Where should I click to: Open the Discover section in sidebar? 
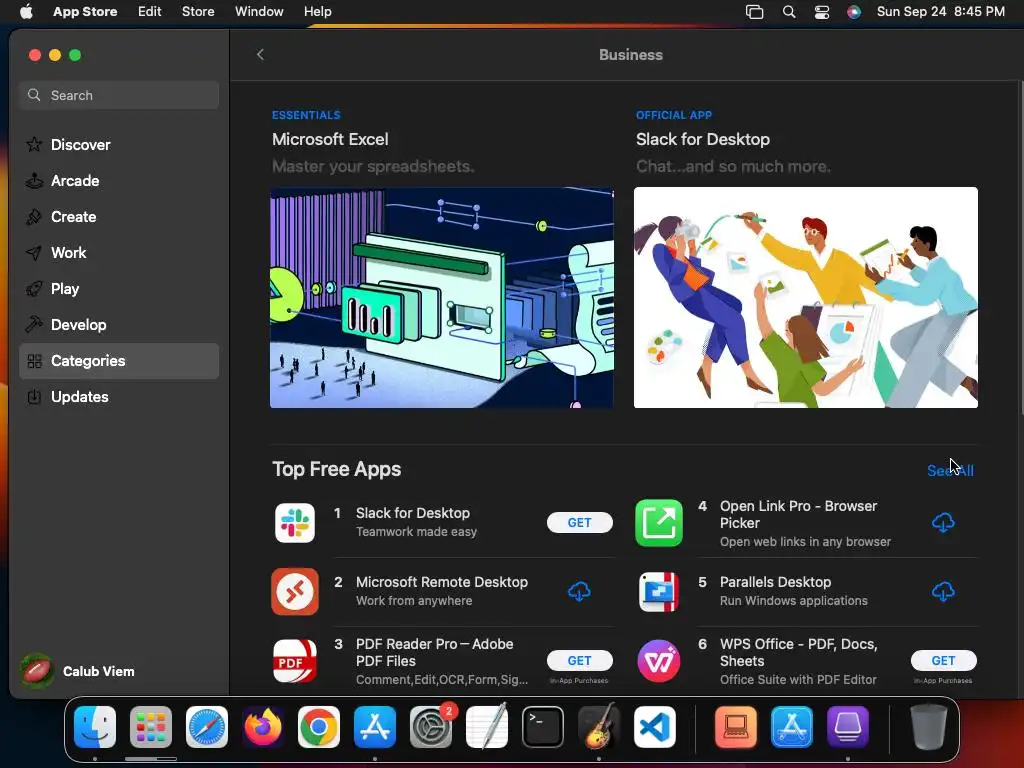pyautogui.click(x=119, y=145)
